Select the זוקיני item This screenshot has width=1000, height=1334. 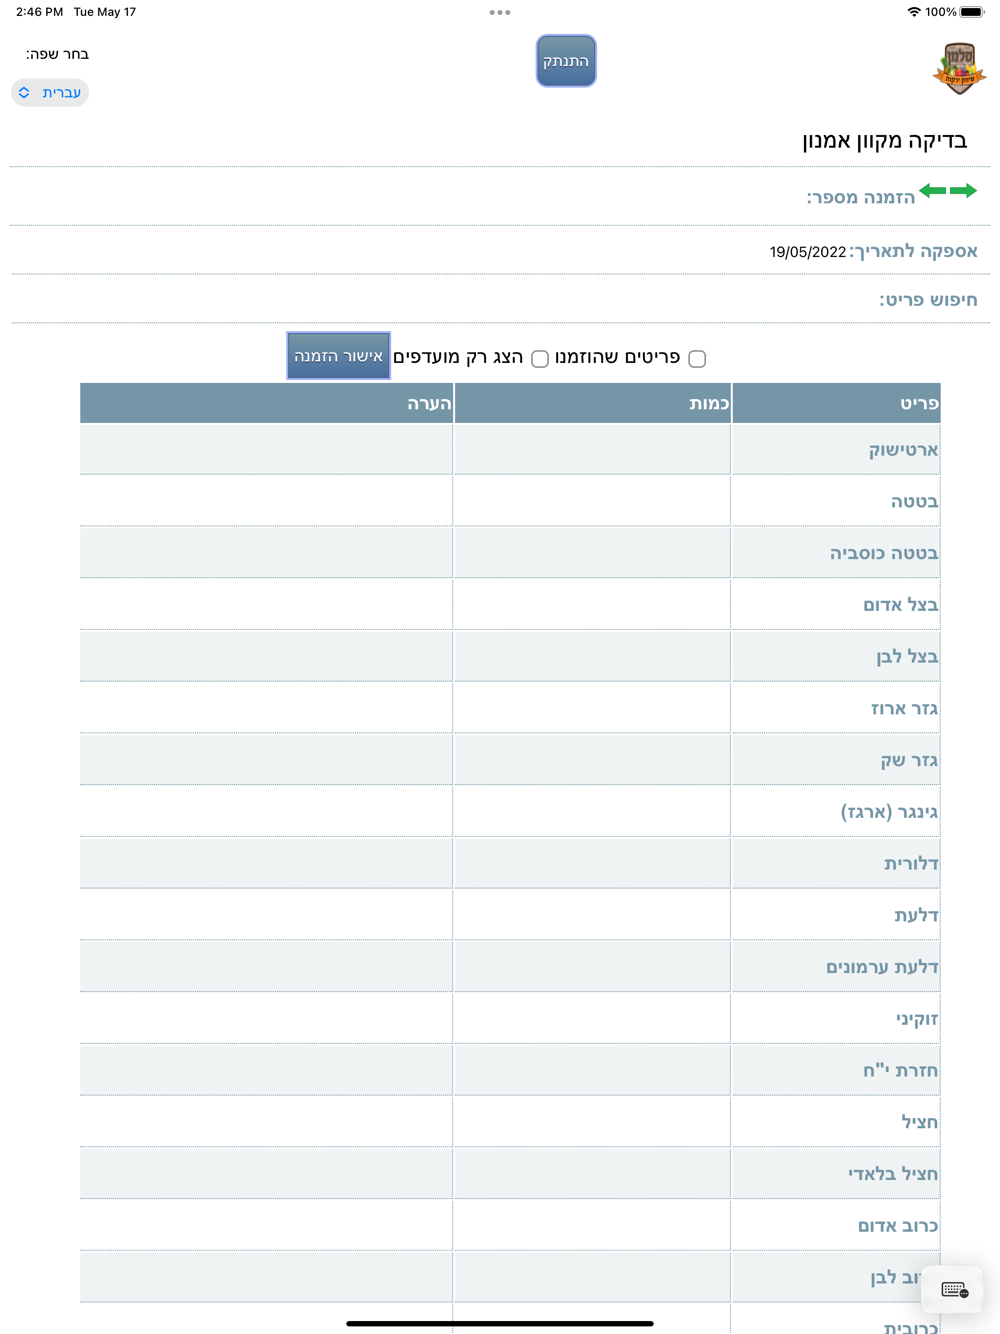[917, 1019]
